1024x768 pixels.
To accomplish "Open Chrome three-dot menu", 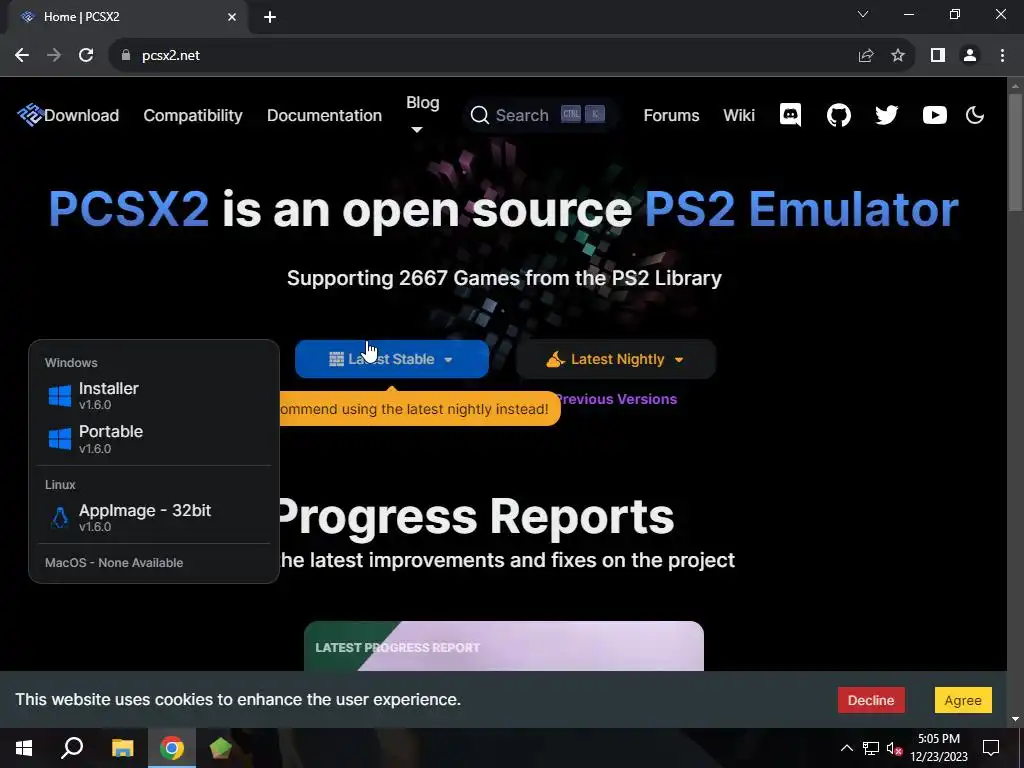I will pos(1002,55).
